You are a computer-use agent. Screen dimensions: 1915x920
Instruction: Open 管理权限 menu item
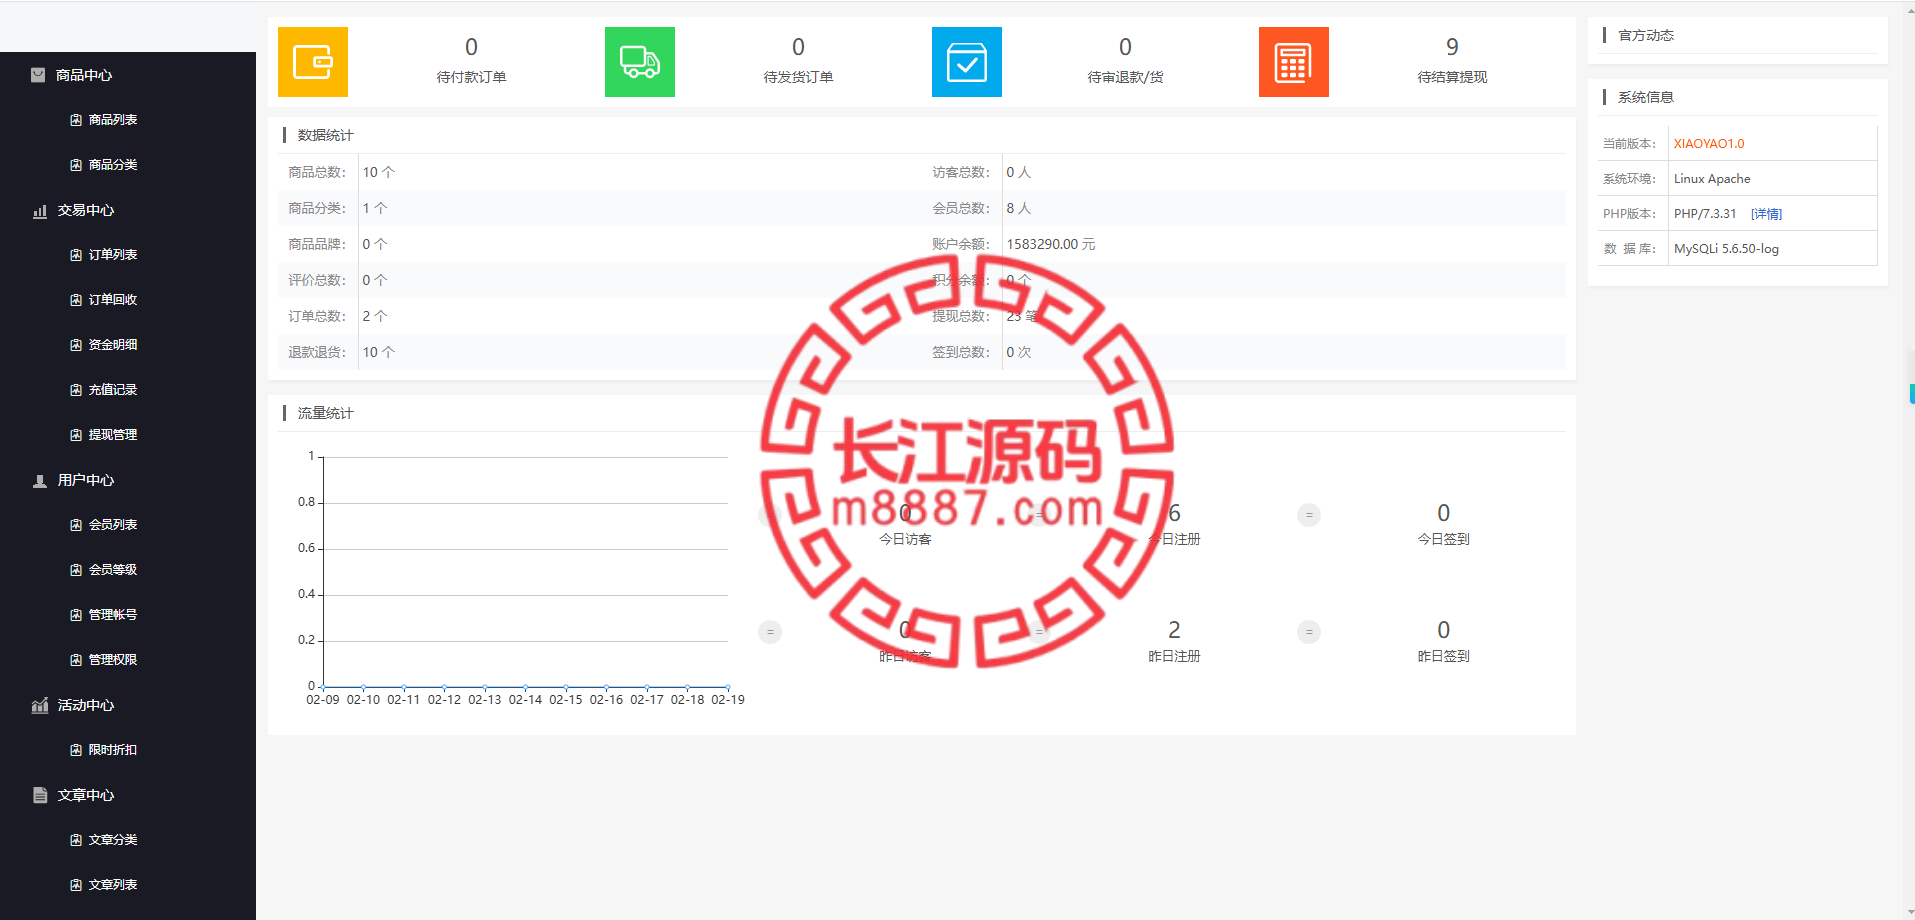(113, 660)
